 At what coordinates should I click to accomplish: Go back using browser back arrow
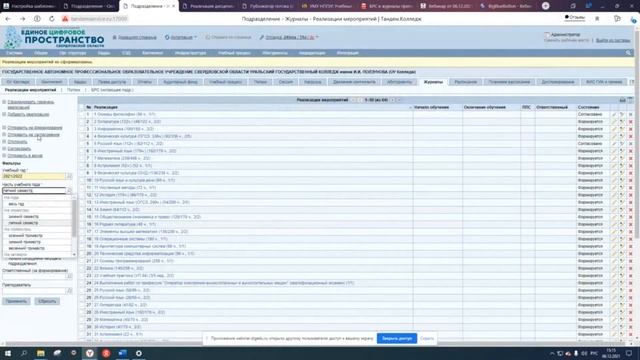(x=8, y=19)
